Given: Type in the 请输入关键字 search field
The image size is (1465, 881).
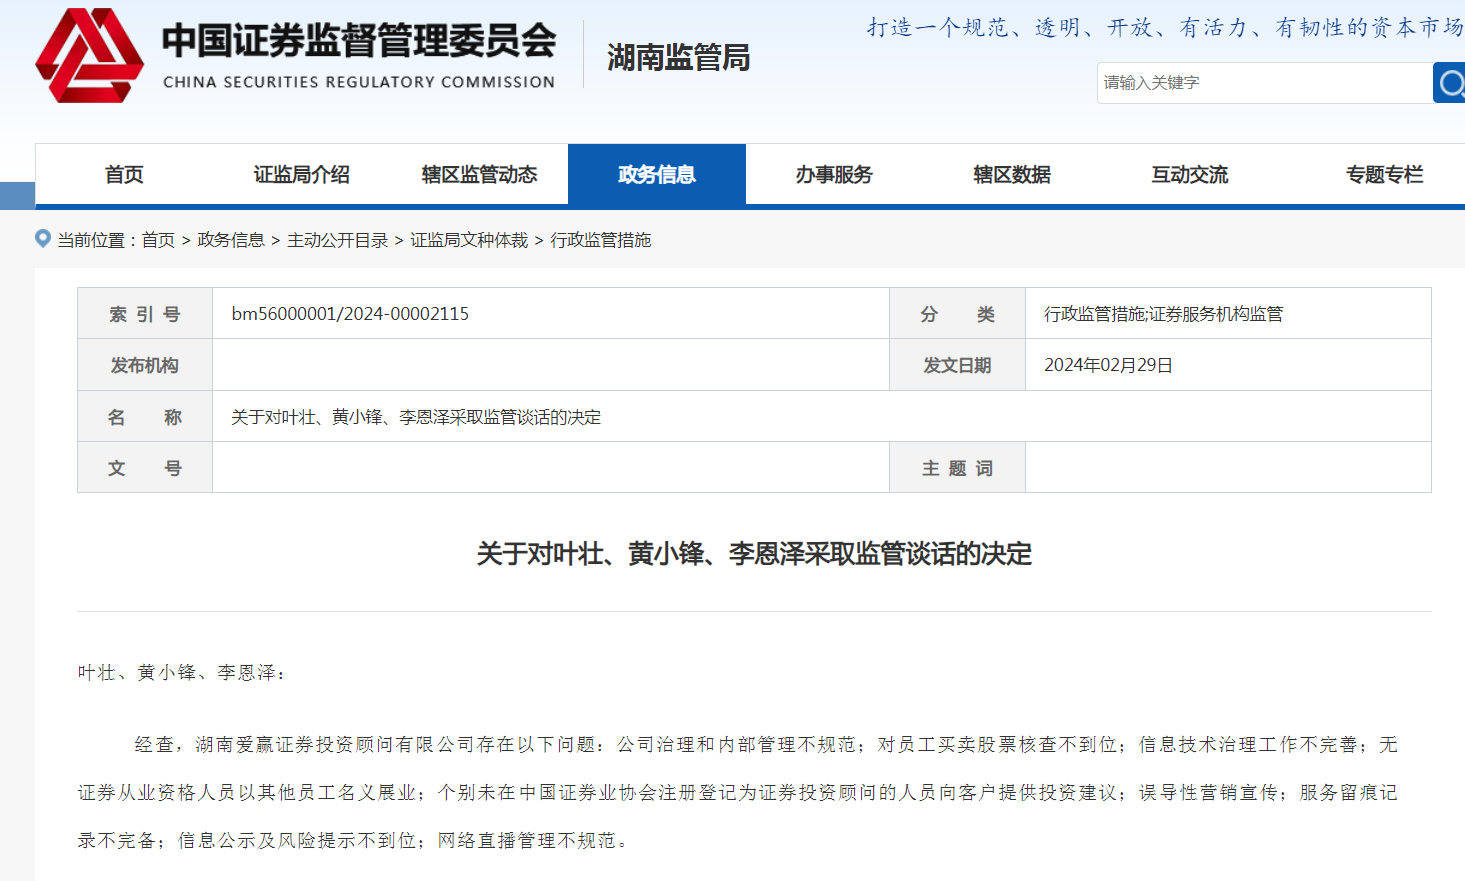Looking at the screenshot, I should [x=1263, y=83].
